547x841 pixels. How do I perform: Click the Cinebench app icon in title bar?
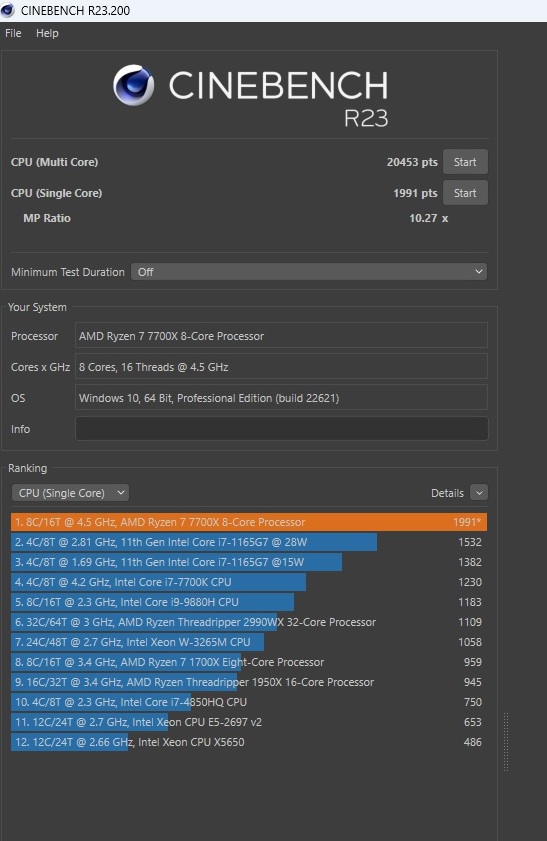click(x=8, y=10)
